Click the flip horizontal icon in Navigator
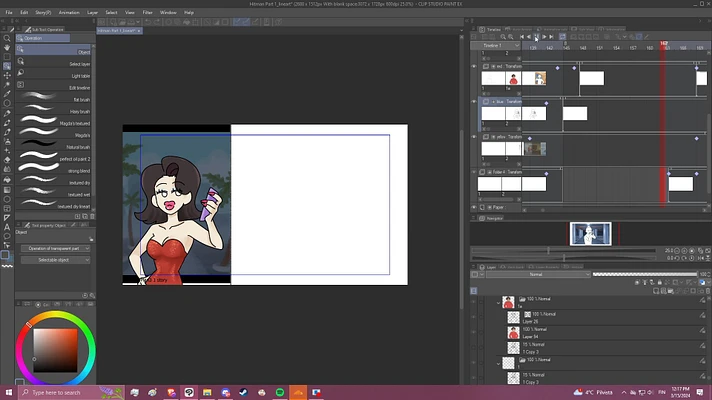712x400 pixels. (x=701, y=258)
